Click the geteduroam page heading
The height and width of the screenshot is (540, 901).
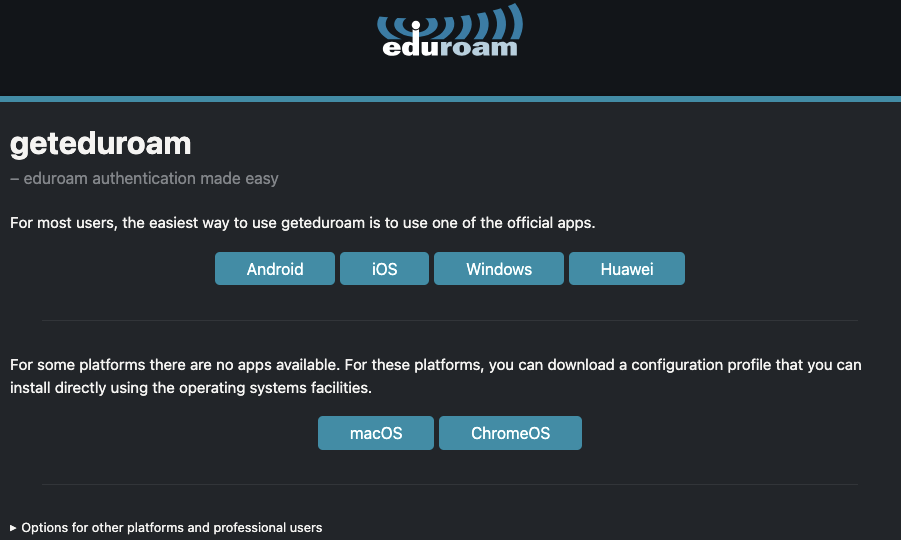pyautogui.click(x=101, y=144)
